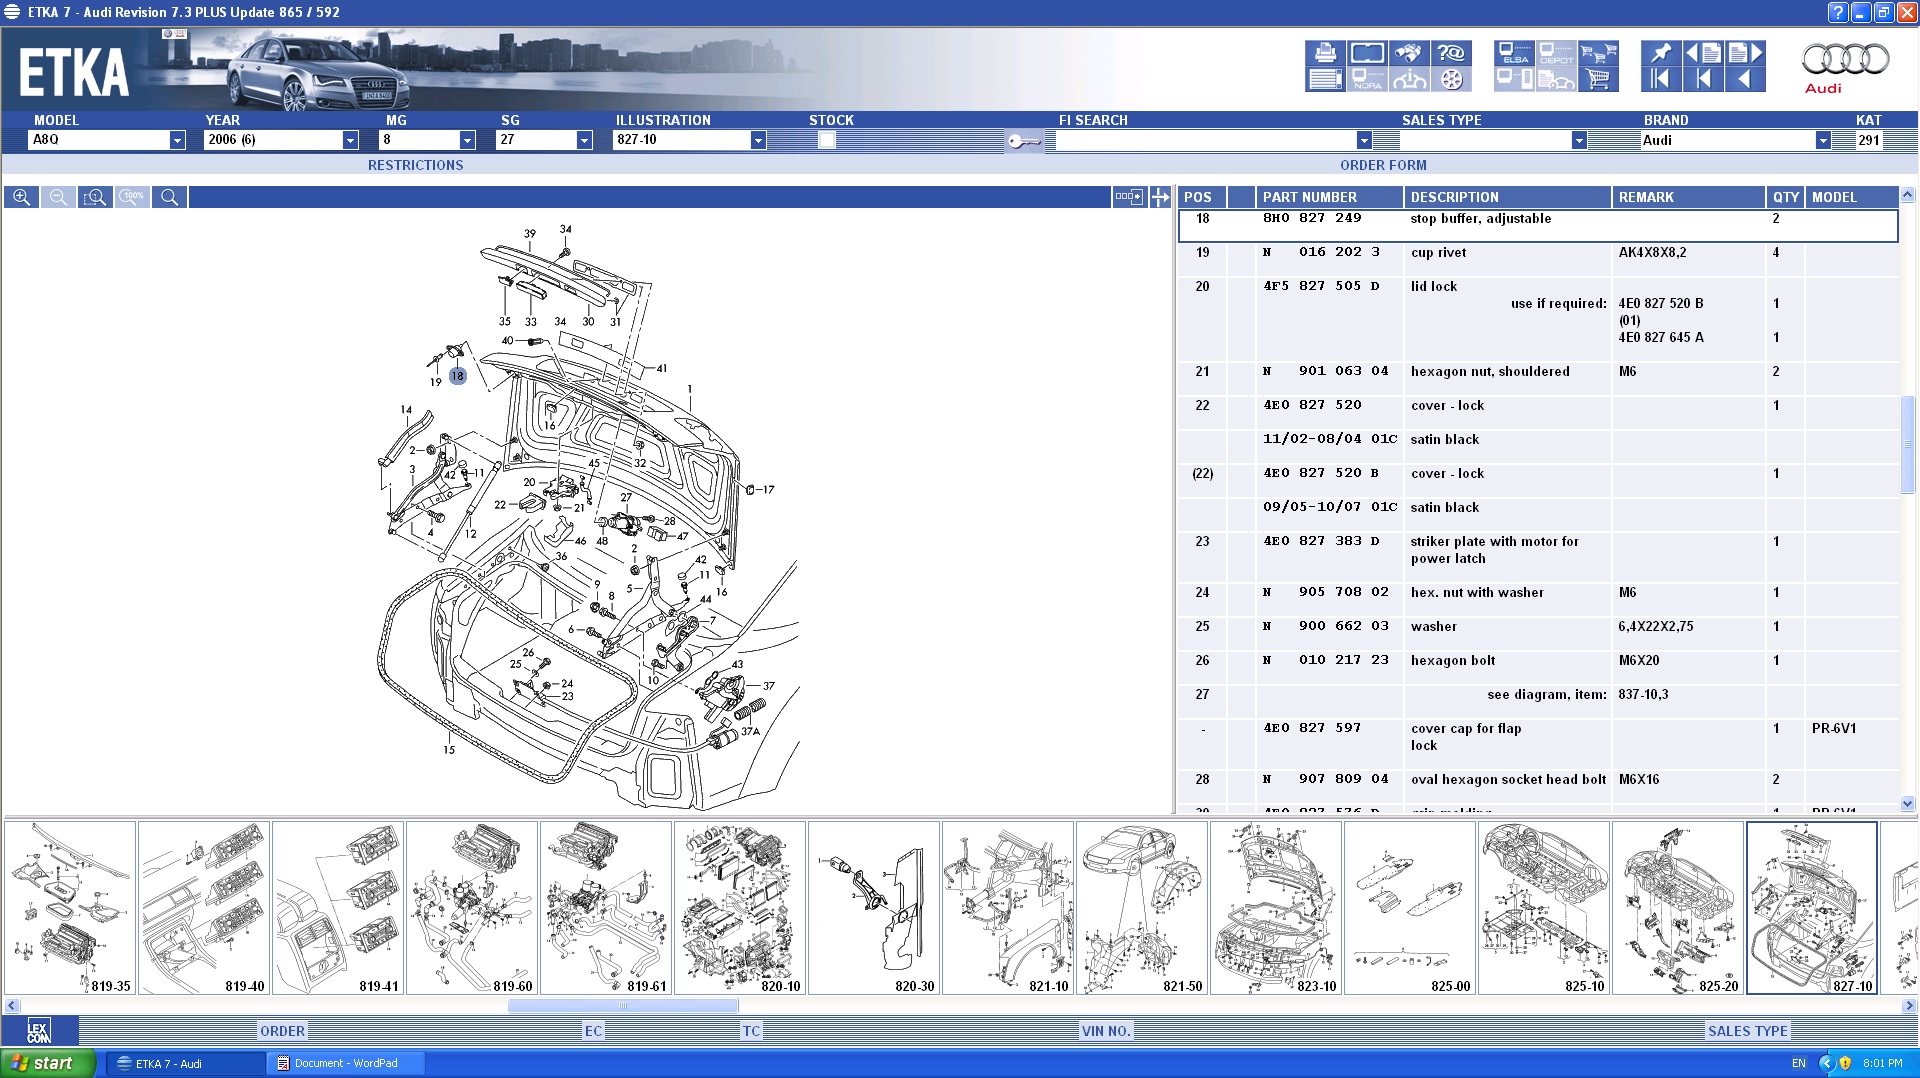
Task: Open the MODEL dropdown
Action: pyautogui.click(x=177, y=140)
